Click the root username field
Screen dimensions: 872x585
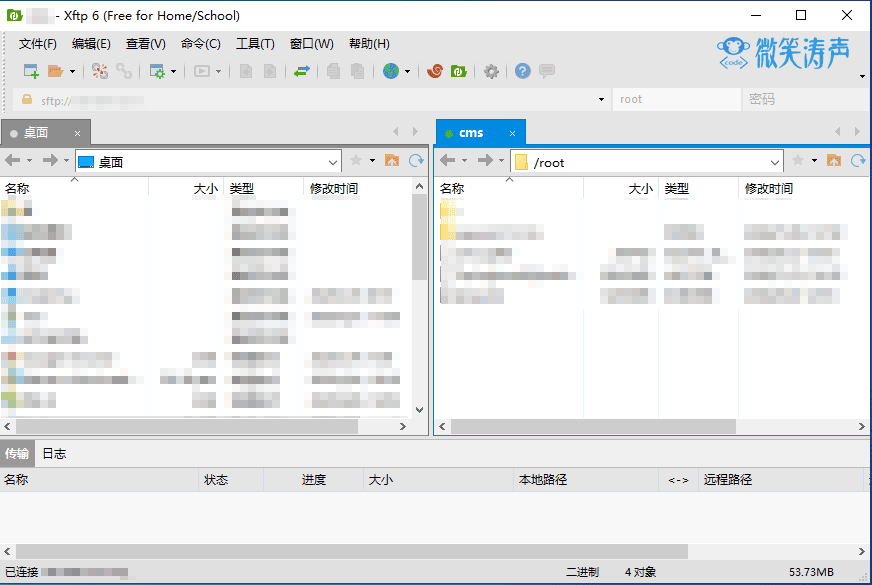click(x=676, y=100)
